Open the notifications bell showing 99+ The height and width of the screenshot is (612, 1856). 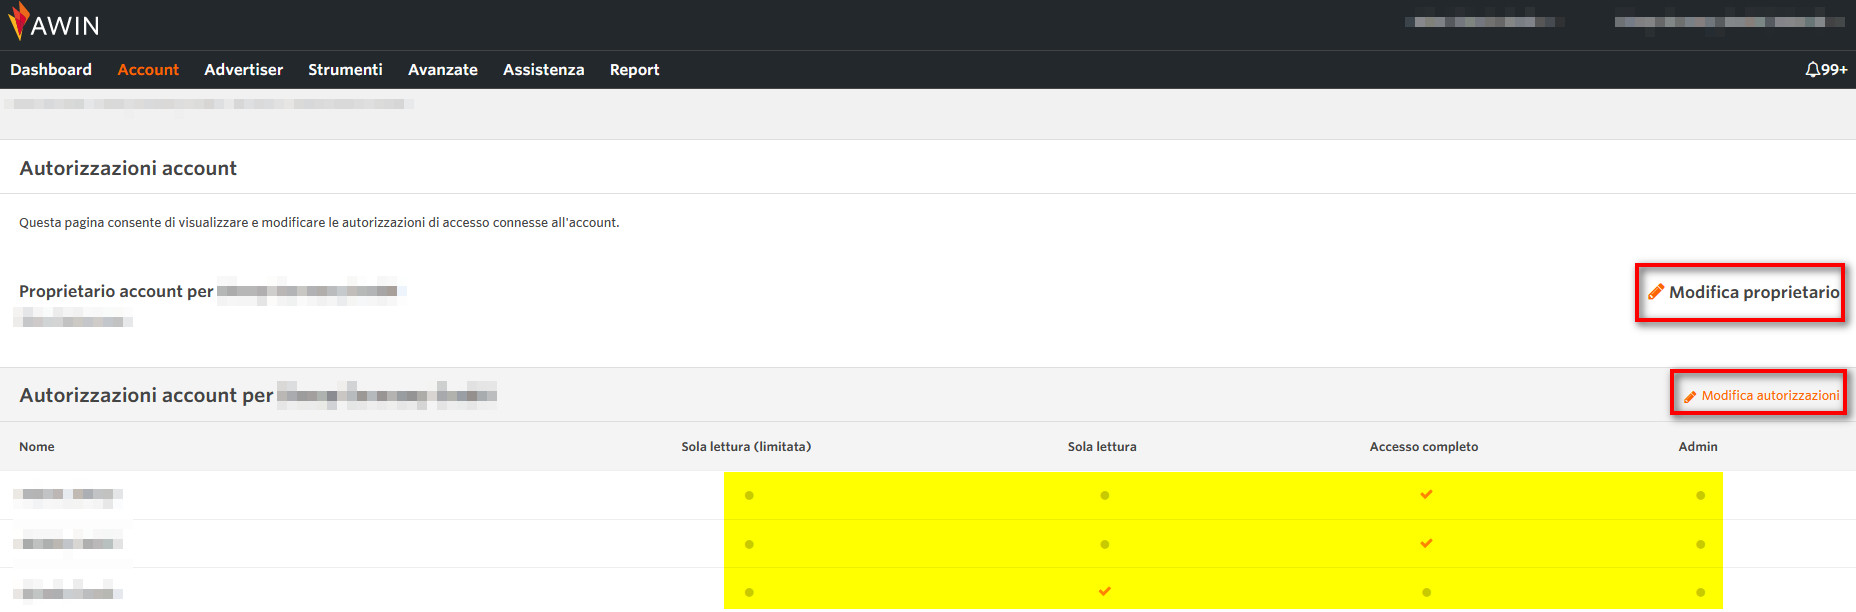coord(1825,70)
